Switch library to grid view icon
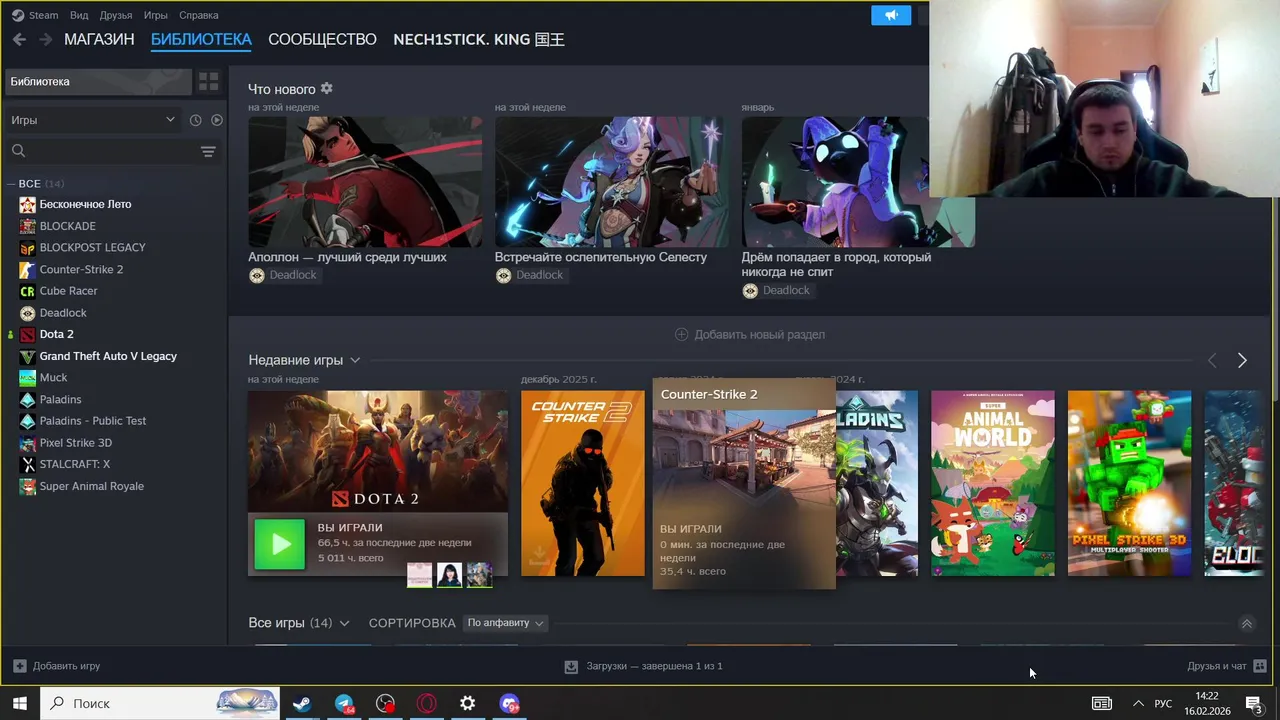Screen dimensions: 1280x720 (208, 82)
